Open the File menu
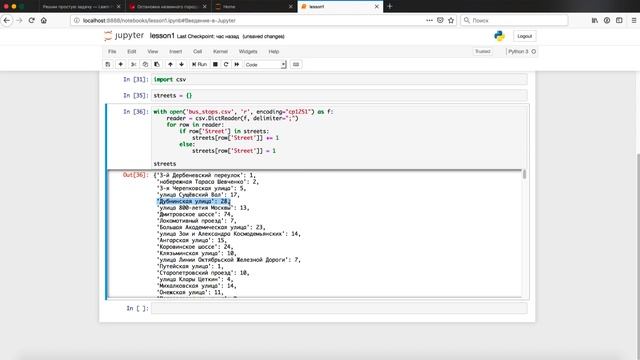640x360 pixels. click(x=112, y=51)
